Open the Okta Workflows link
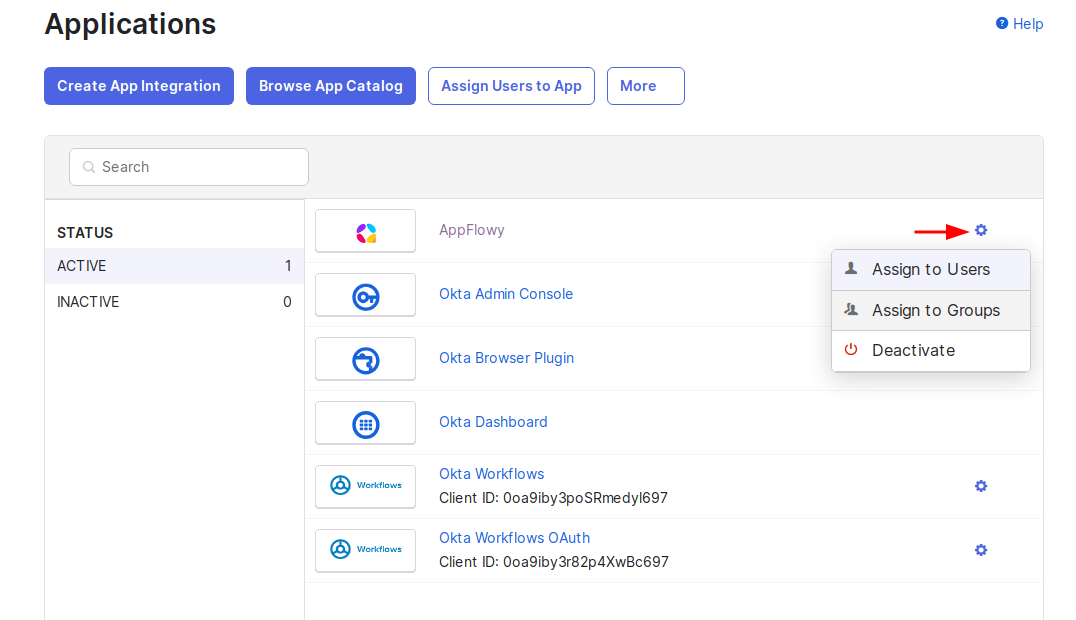This screenshot has height=620, width=1076. pos(491,474)
